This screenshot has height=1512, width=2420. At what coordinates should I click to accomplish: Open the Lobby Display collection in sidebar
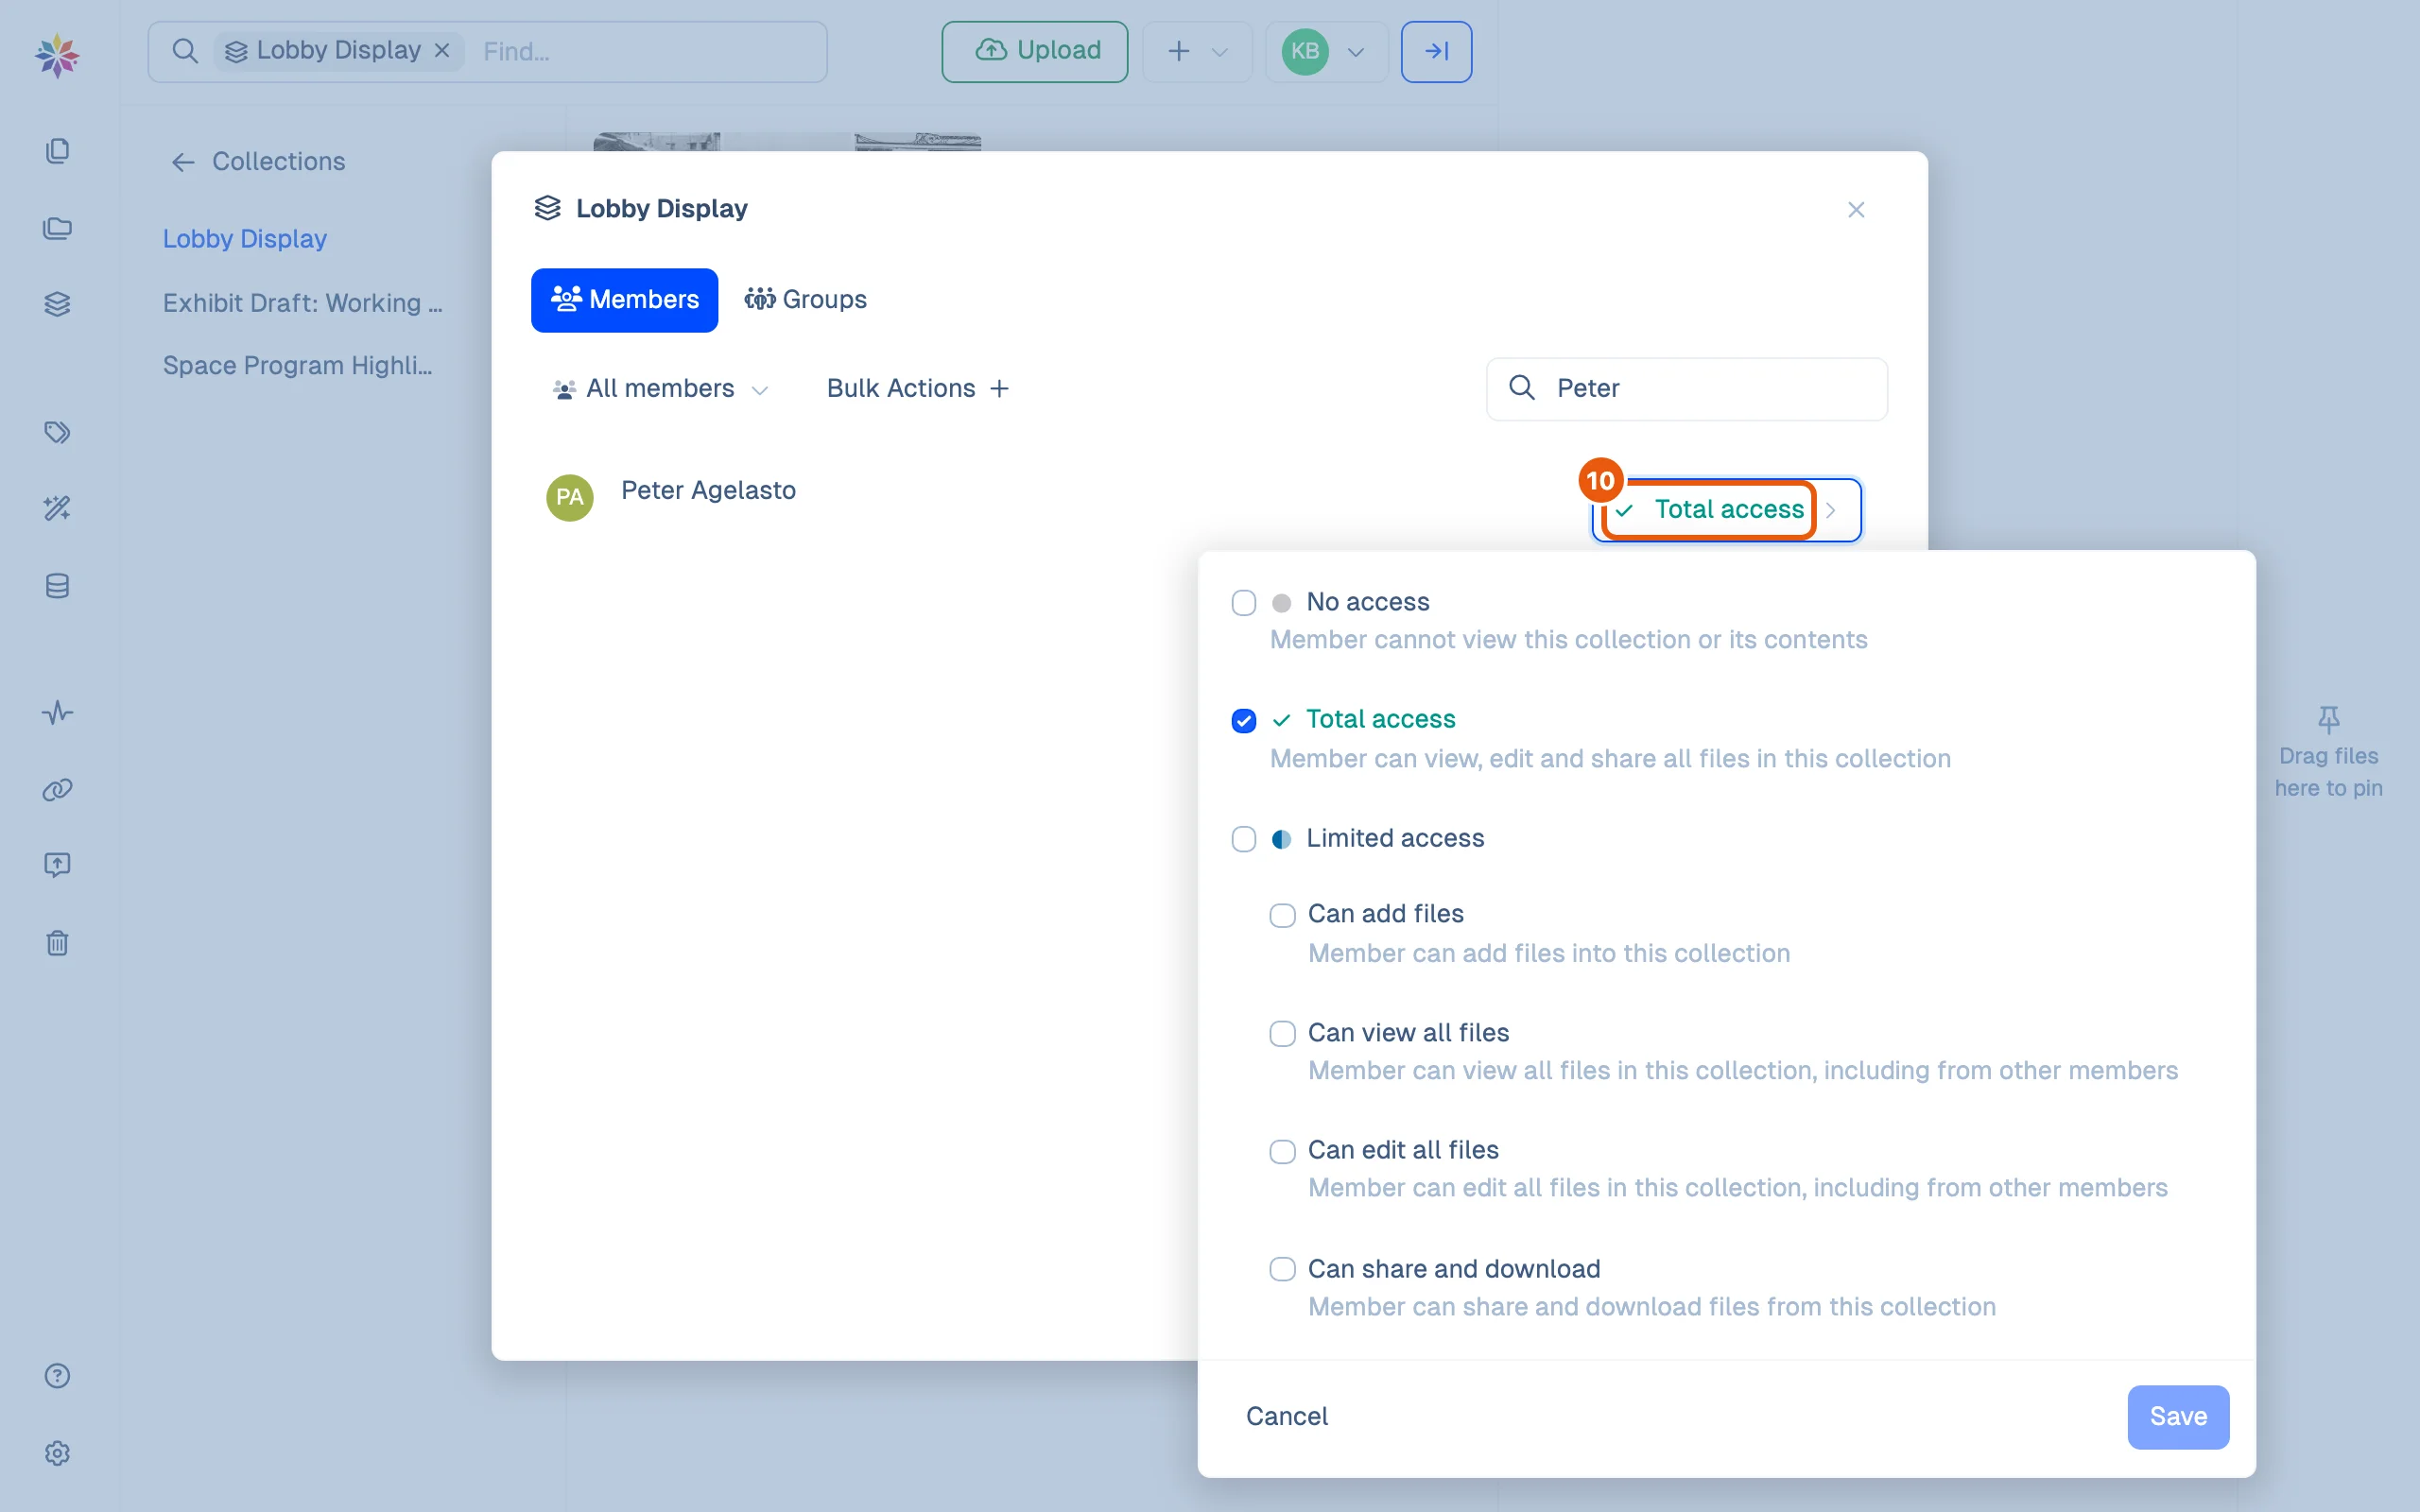(x=245, y=239)
